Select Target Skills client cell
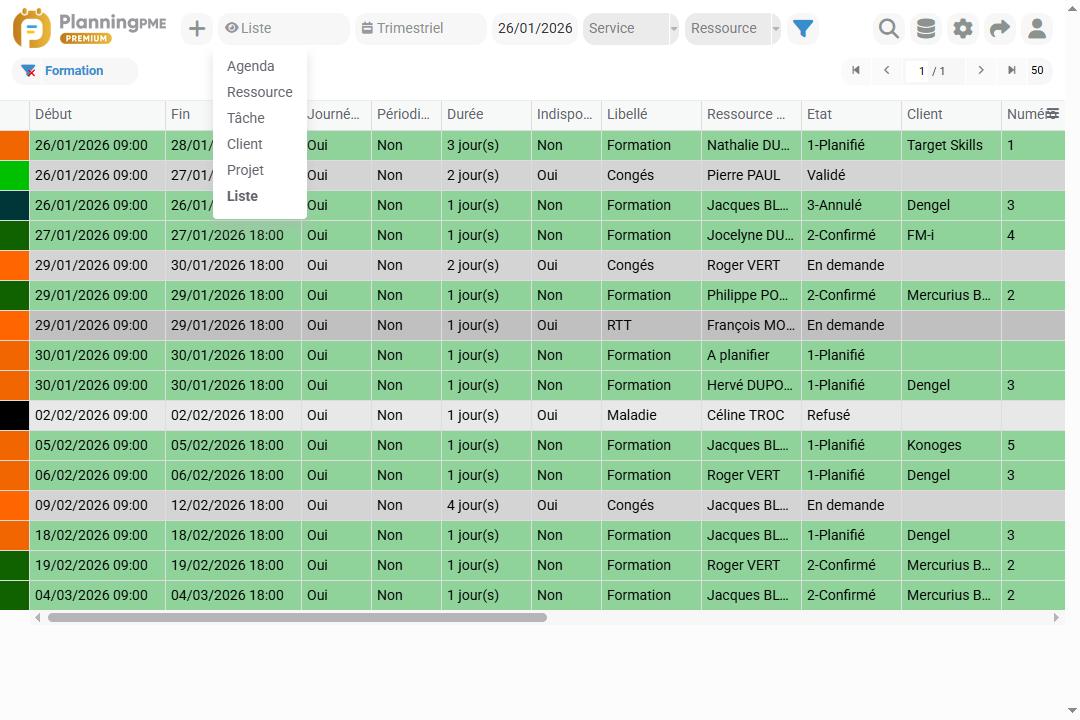Image resolution: width=1080 pixels, height=720 pixels. [951, 145]
